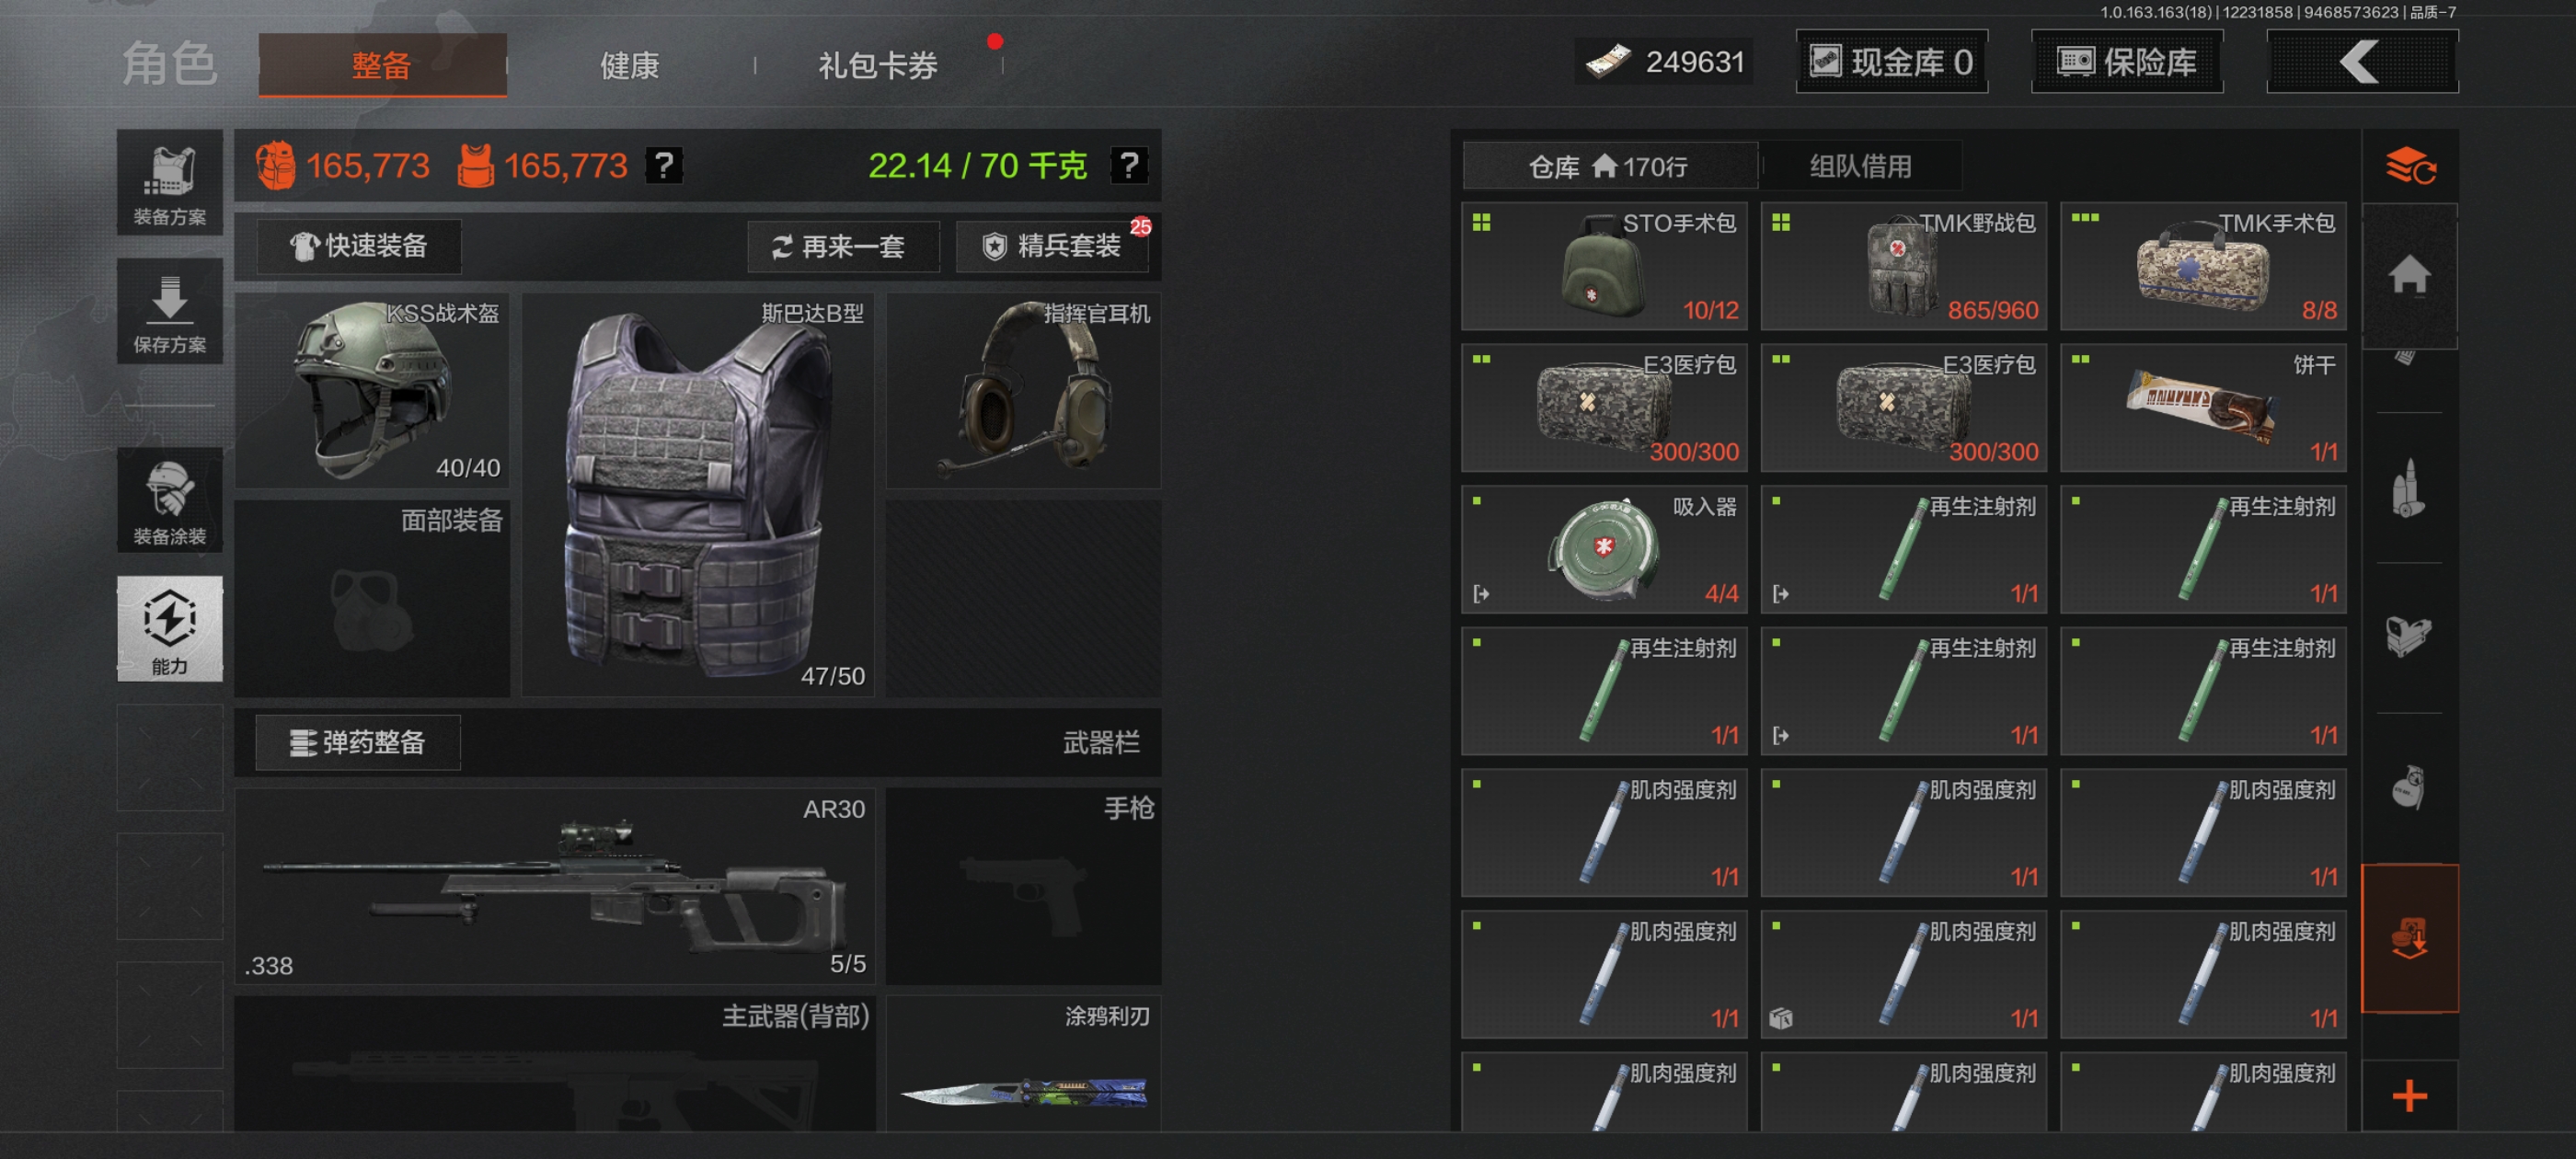Click the home category icon in right sidebar

coord(2409,274)
